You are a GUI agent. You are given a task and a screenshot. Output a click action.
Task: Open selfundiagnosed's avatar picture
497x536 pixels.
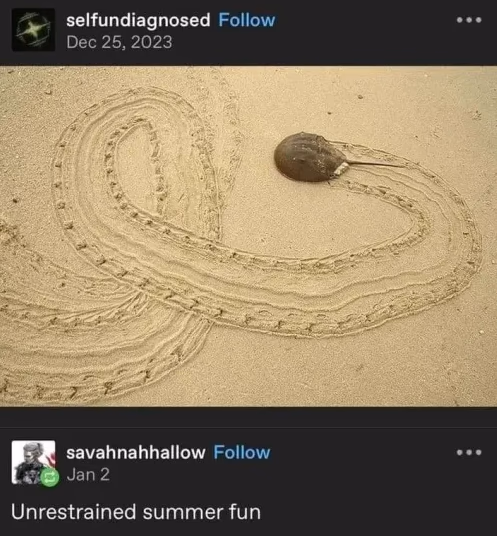click(x=33, y=30)
